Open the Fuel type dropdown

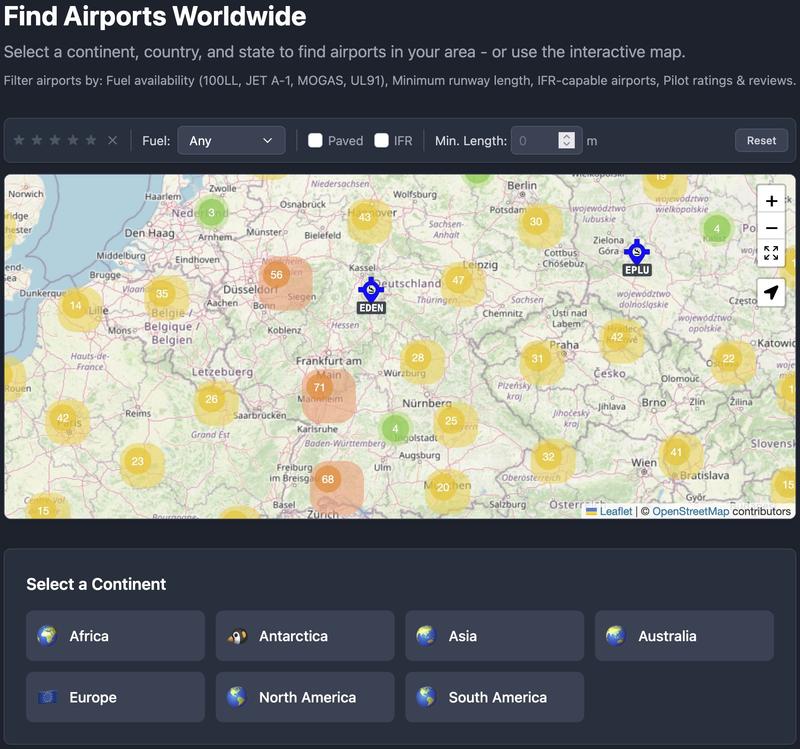[x=230, y=140]
